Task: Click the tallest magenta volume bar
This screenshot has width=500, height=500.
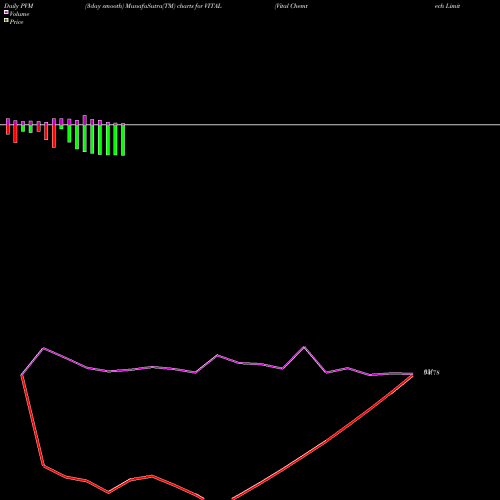Action: [85, 120]
